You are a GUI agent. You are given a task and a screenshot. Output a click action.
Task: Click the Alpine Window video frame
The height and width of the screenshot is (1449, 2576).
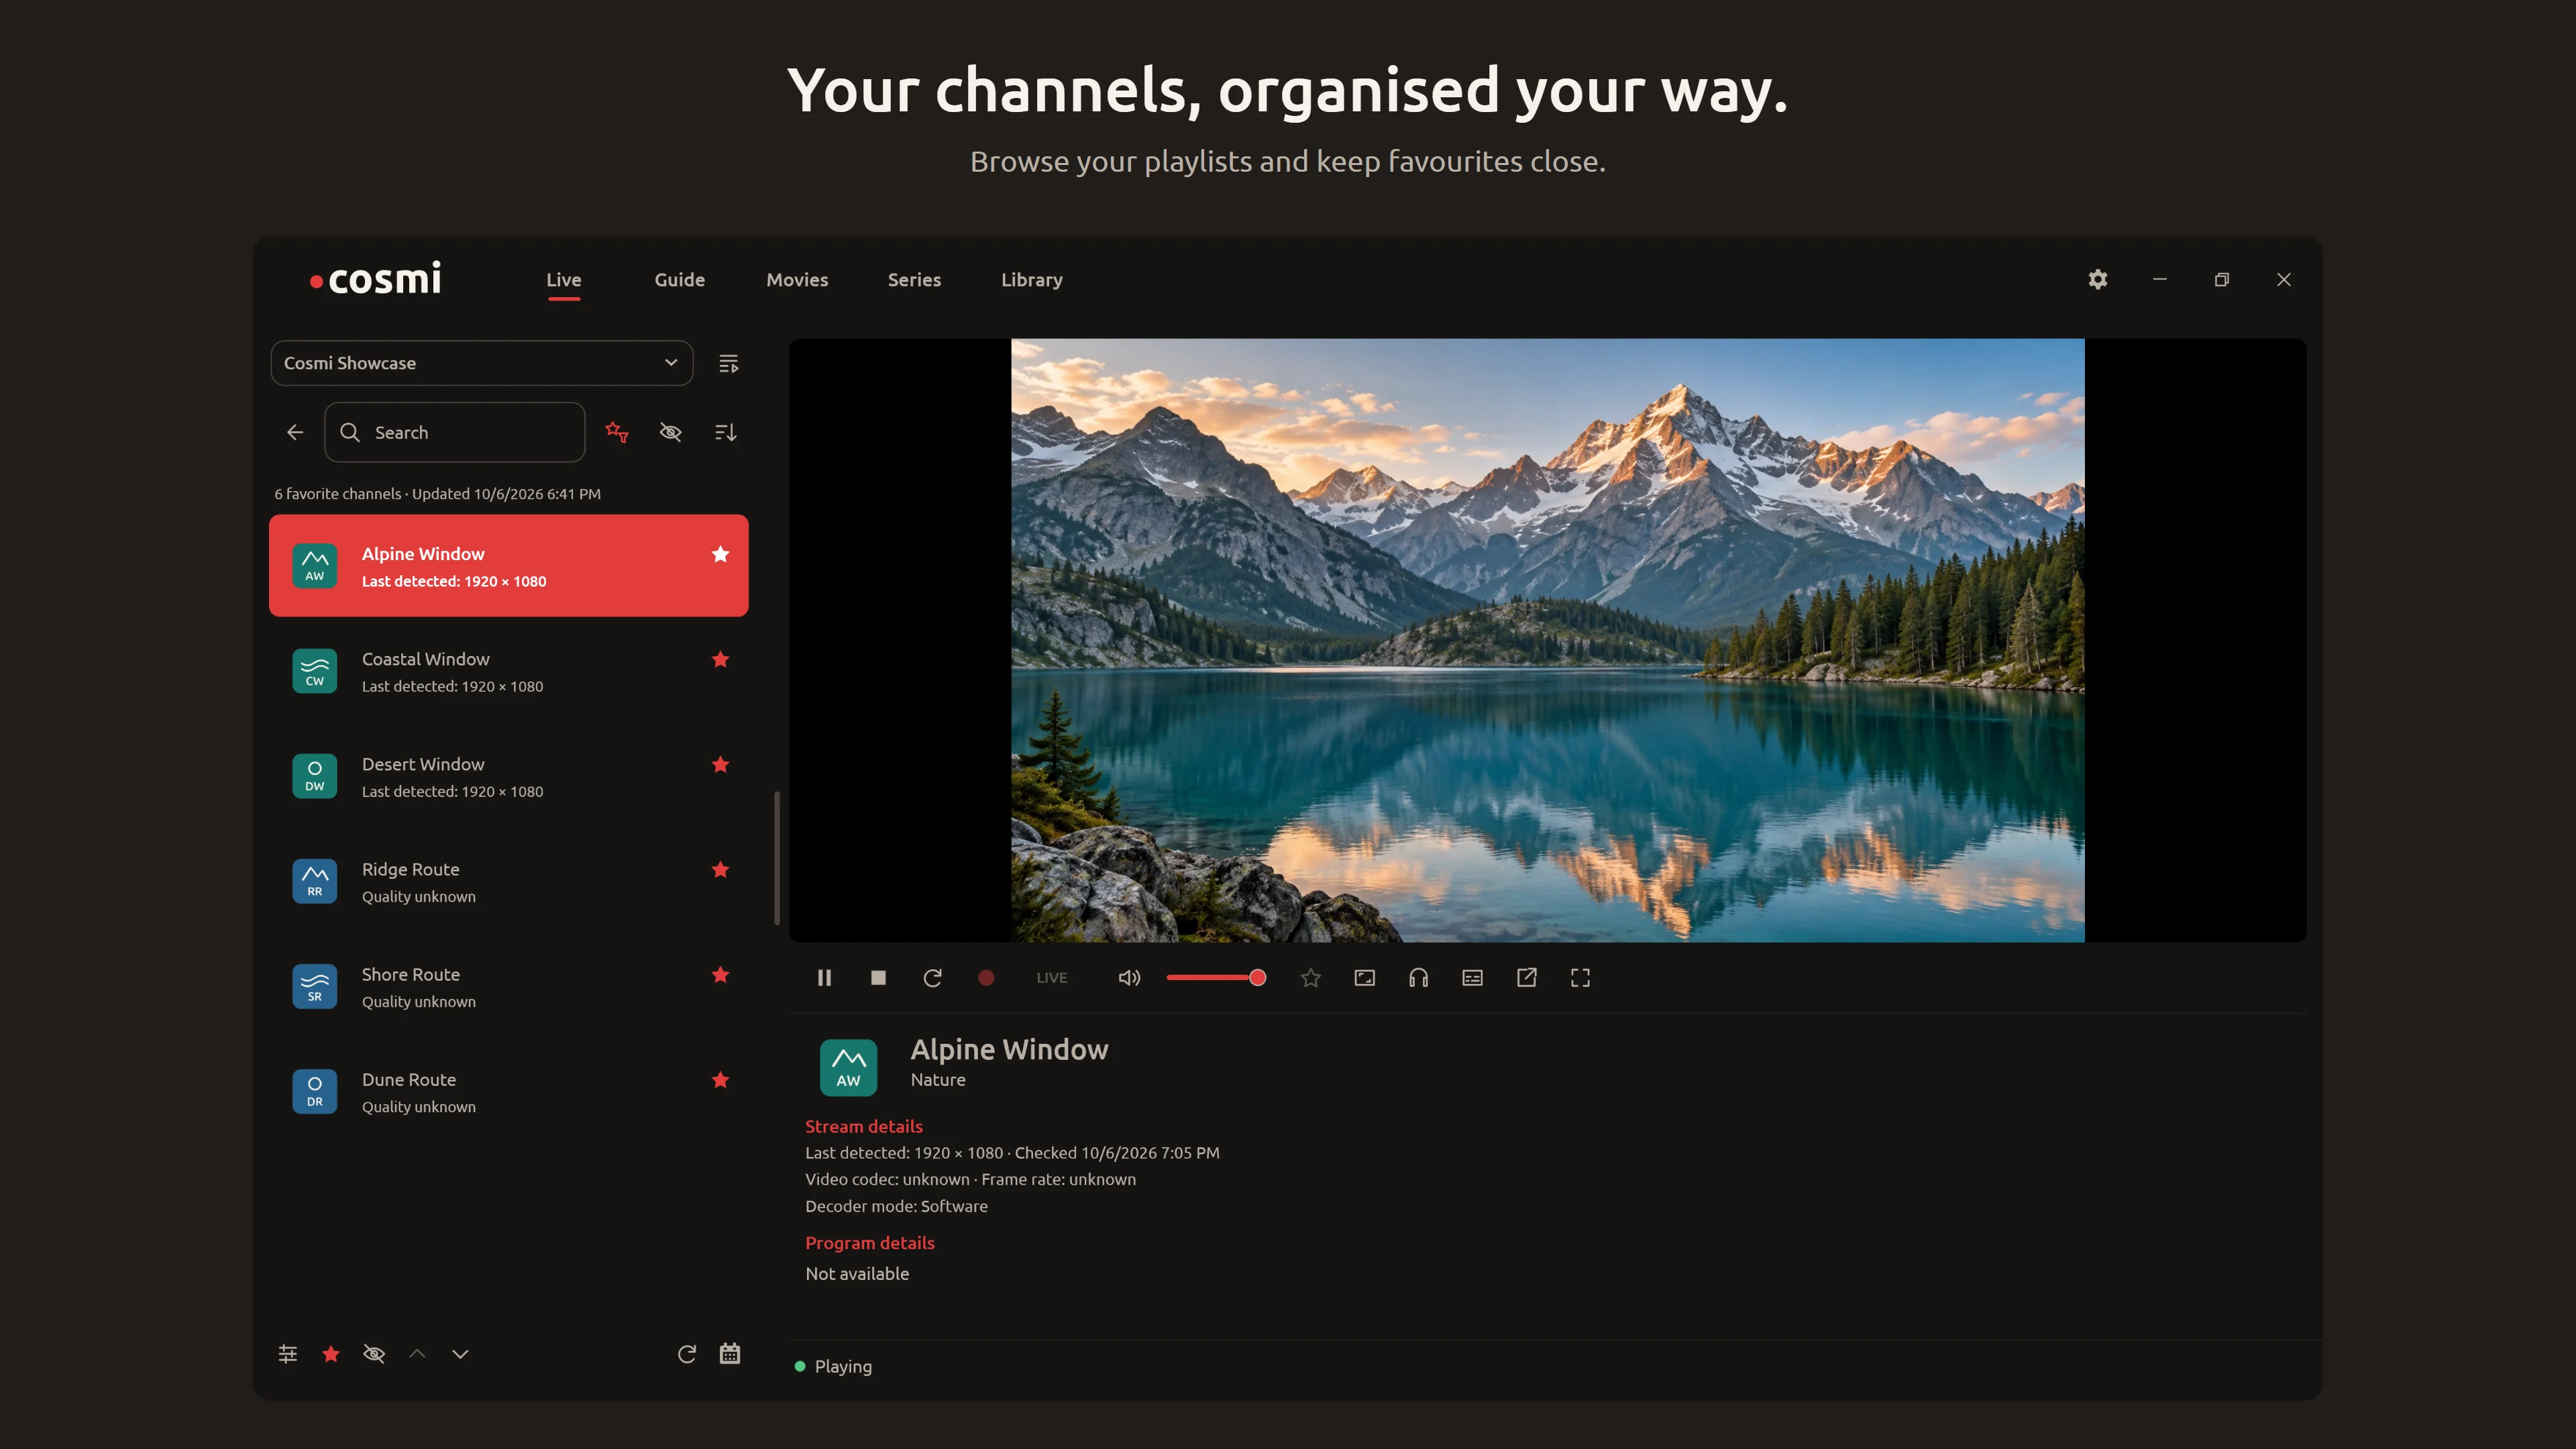click(1547, 640)
